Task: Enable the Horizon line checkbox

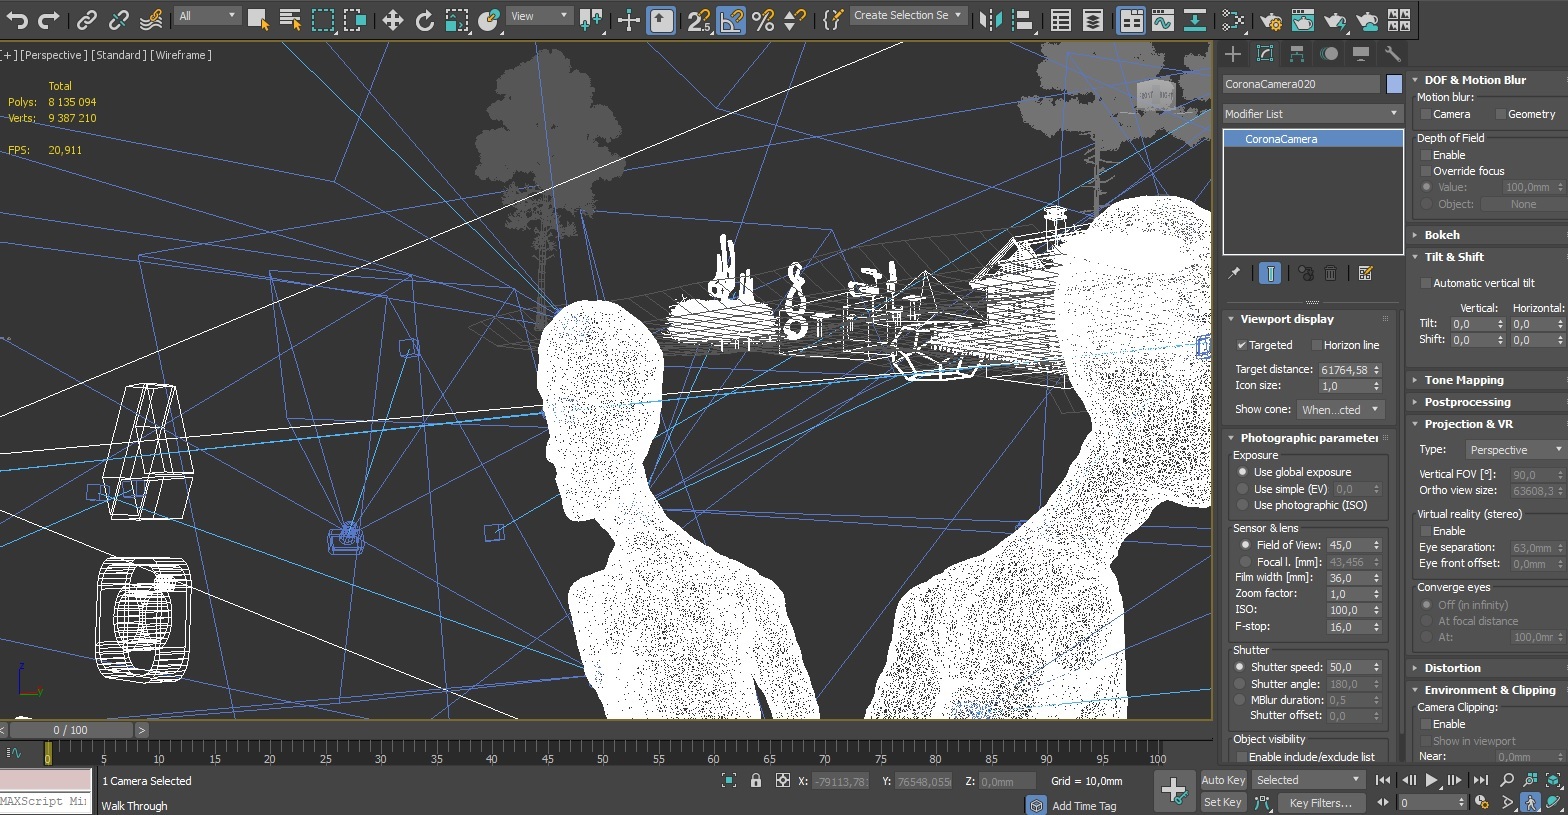Action: coord(1316,345)
